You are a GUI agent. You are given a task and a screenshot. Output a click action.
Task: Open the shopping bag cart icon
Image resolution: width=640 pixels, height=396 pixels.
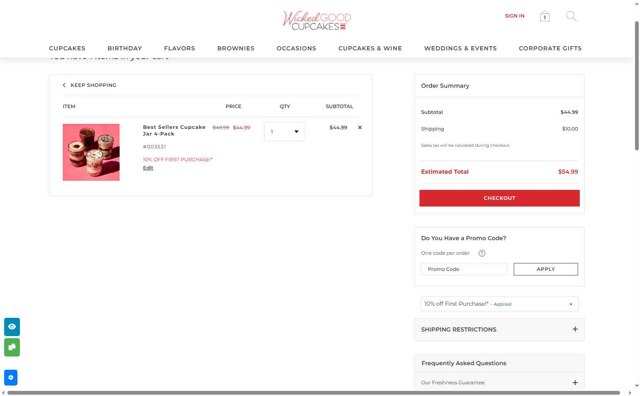pyautogui.click(x=544, y=16)
